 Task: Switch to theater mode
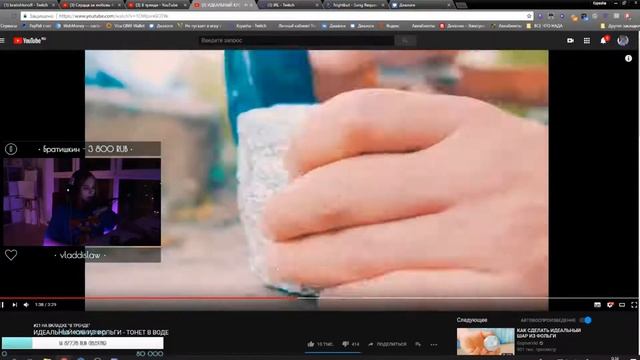(x=622, y=304)
